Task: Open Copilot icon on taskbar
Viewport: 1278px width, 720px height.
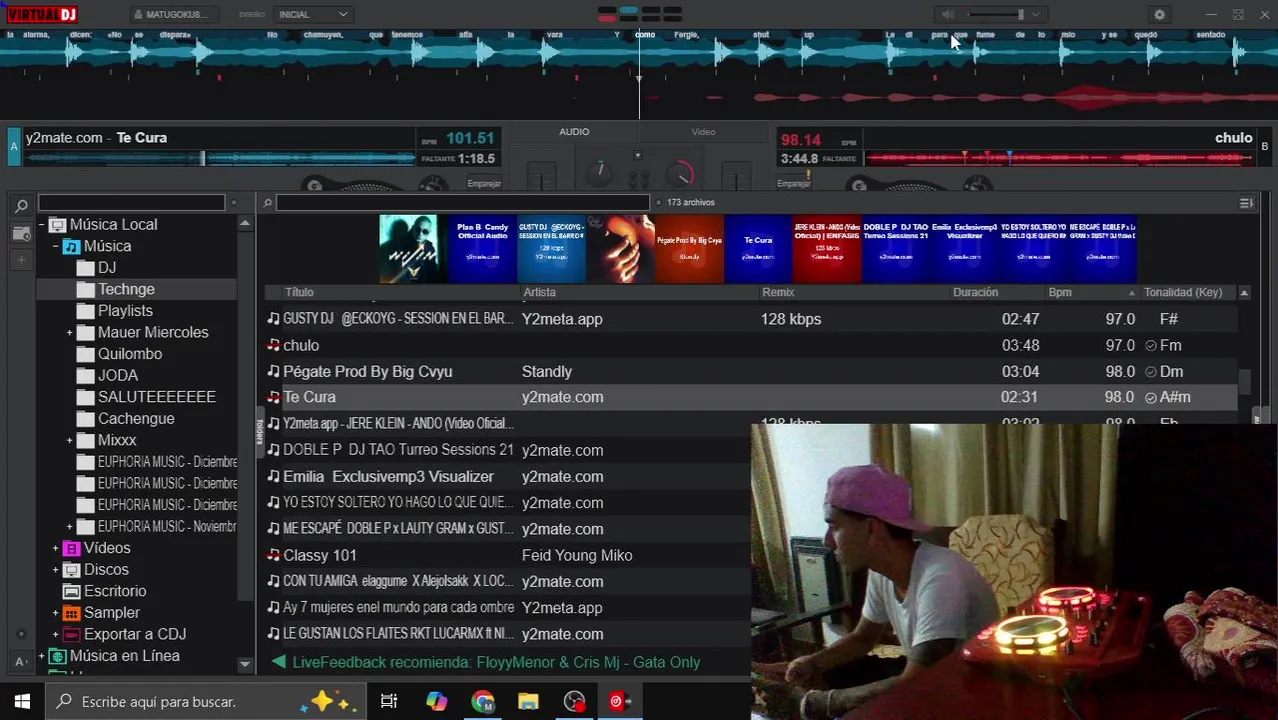Action: point(437,701)
